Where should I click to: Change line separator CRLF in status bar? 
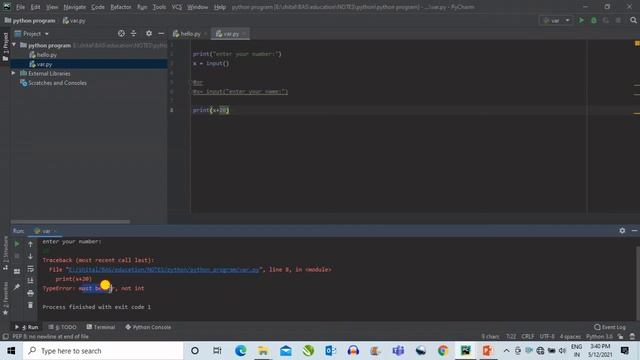coord(527,336)
